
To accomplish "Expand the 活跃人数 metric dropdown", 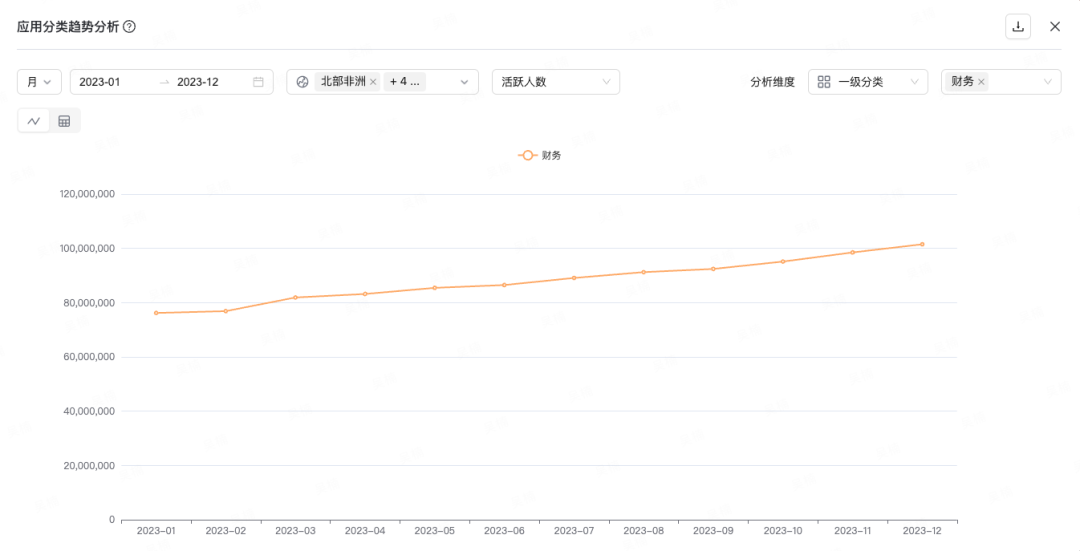I will 555,82.
